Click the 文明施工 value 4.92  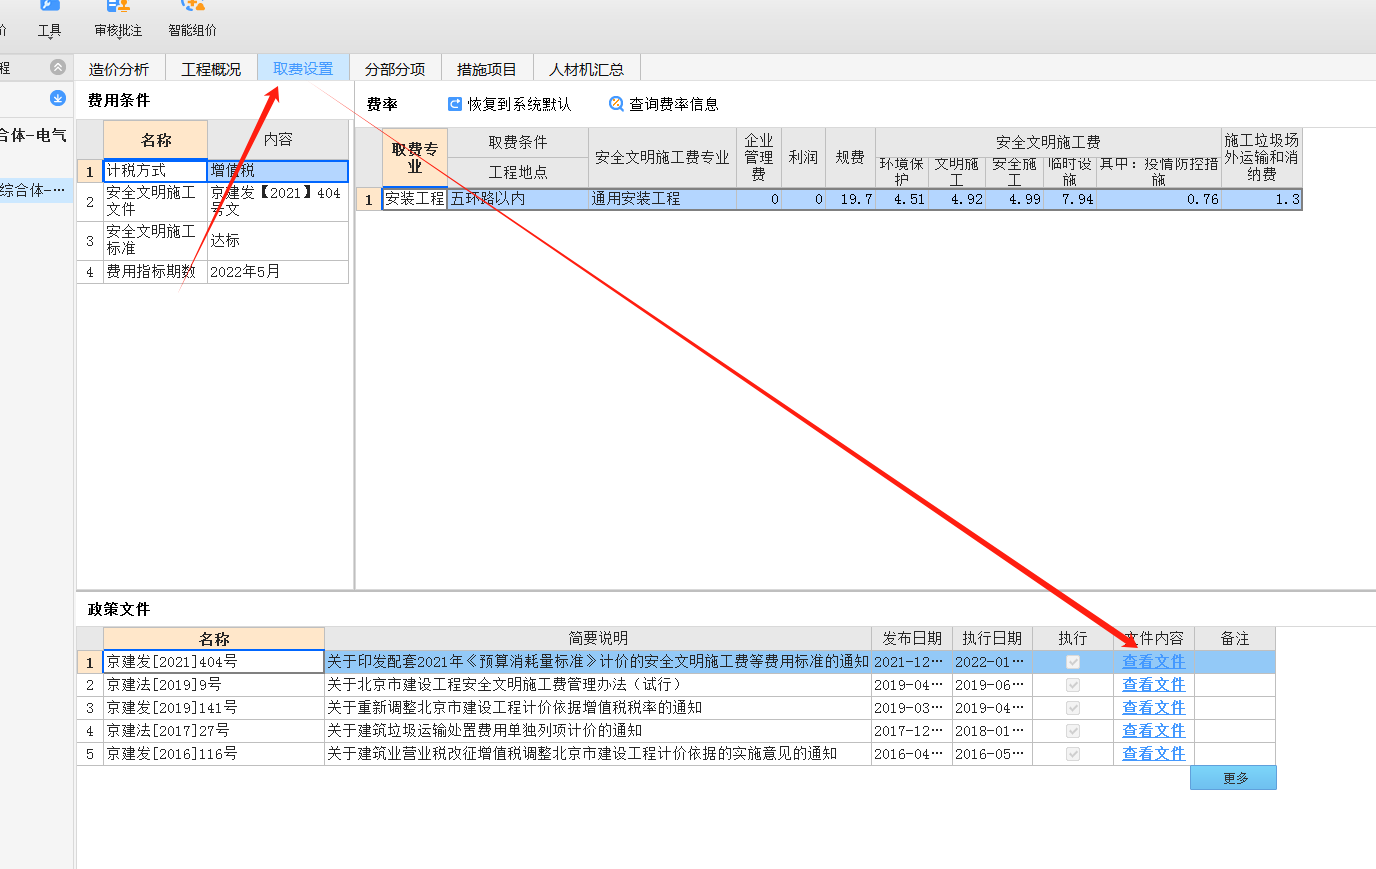click(958, 199)
